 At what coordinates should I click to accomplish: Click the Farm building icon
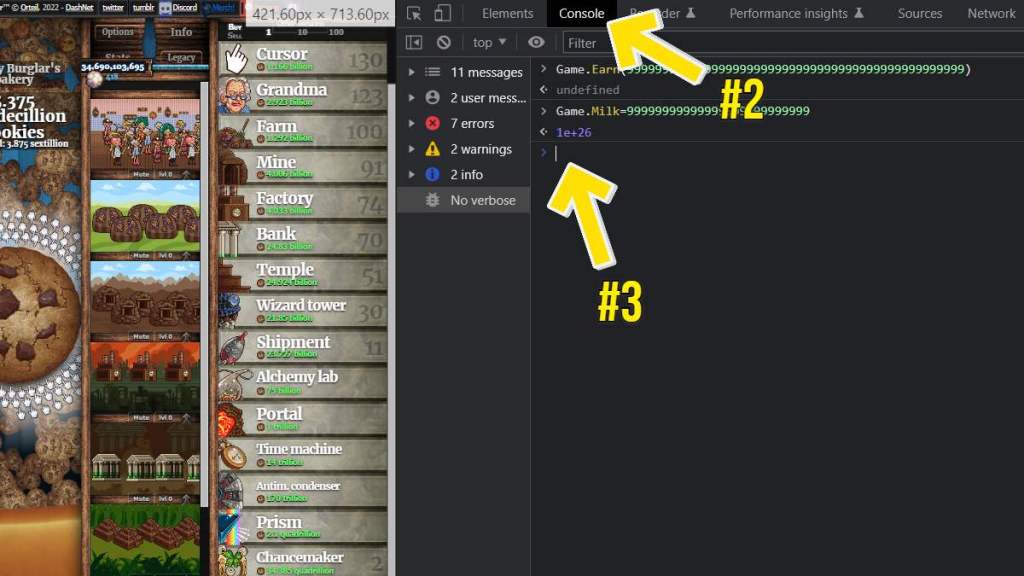(x=234, y=132)
